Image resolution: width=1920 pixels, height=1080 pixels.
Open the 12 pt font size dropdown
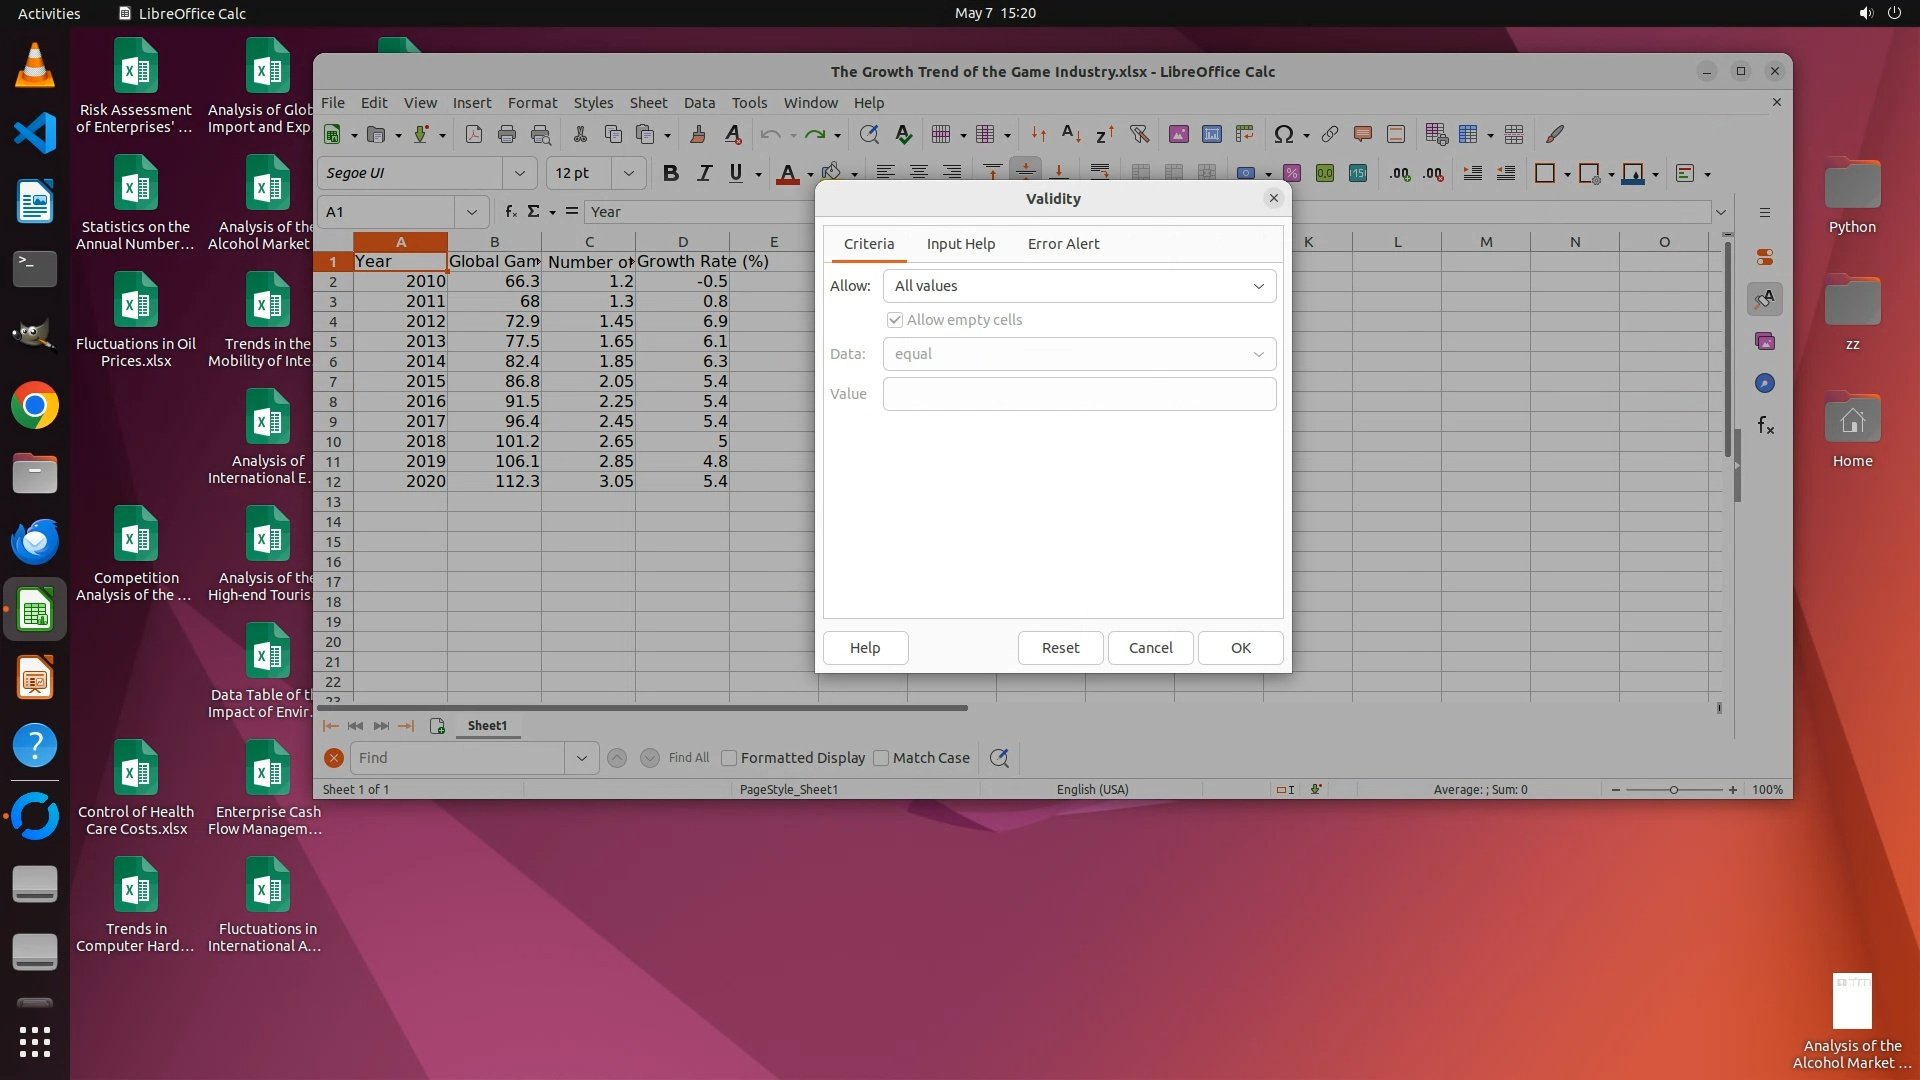coord(628,173)
